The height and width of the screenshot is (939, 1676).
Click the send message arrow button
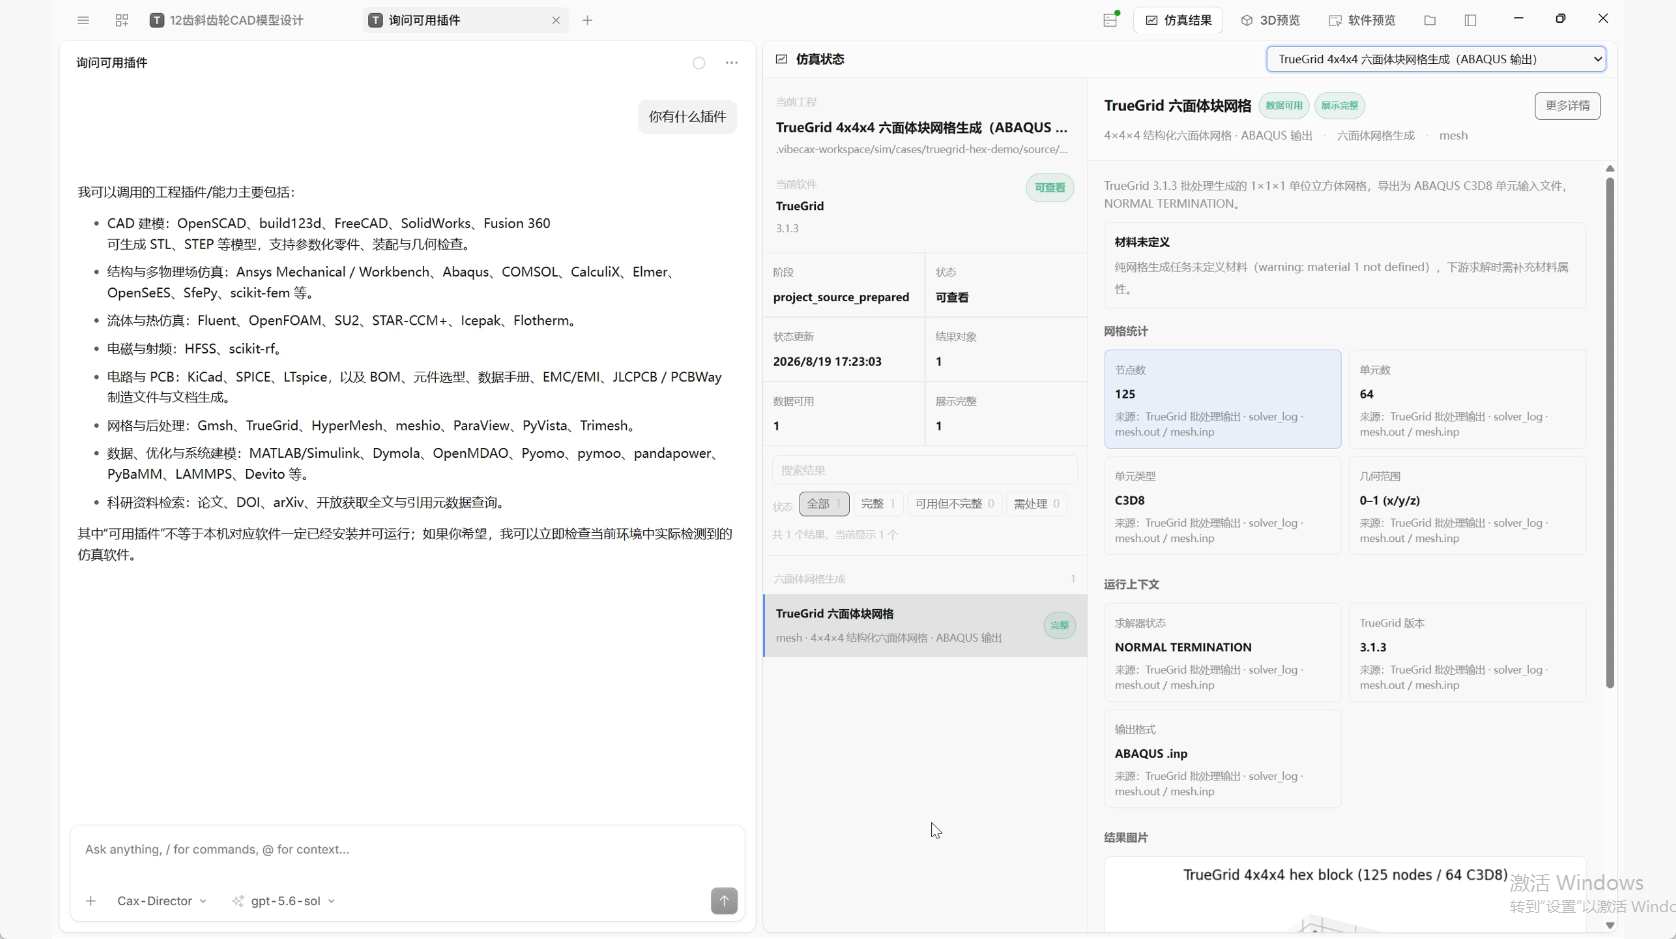click(724, 901)
